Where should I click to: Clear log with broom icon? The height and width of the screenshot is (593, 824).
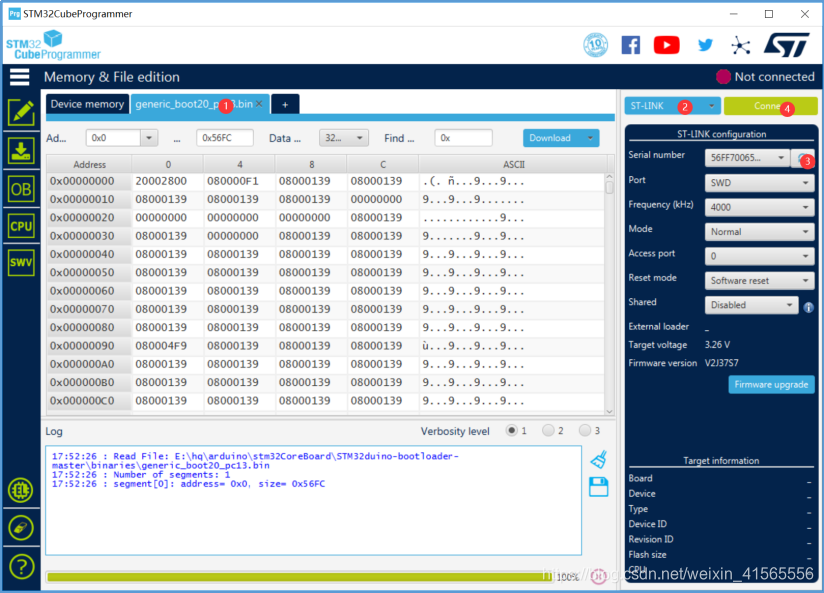599,459
